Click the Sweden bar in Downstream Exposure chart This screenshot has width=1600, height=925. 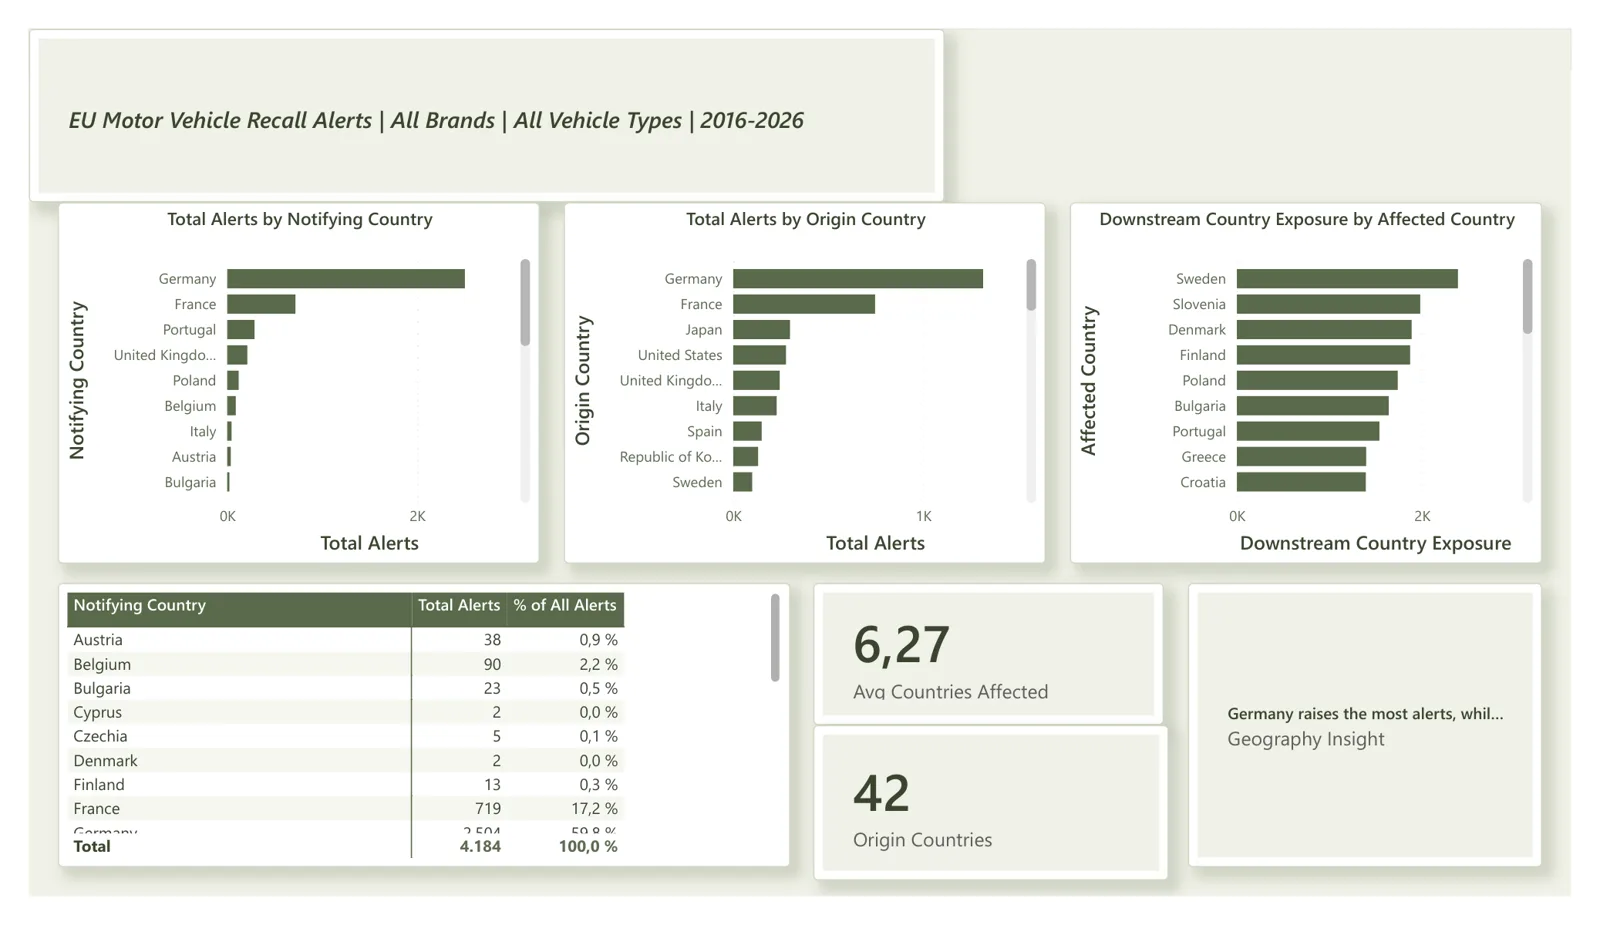tap(1347, 279)
